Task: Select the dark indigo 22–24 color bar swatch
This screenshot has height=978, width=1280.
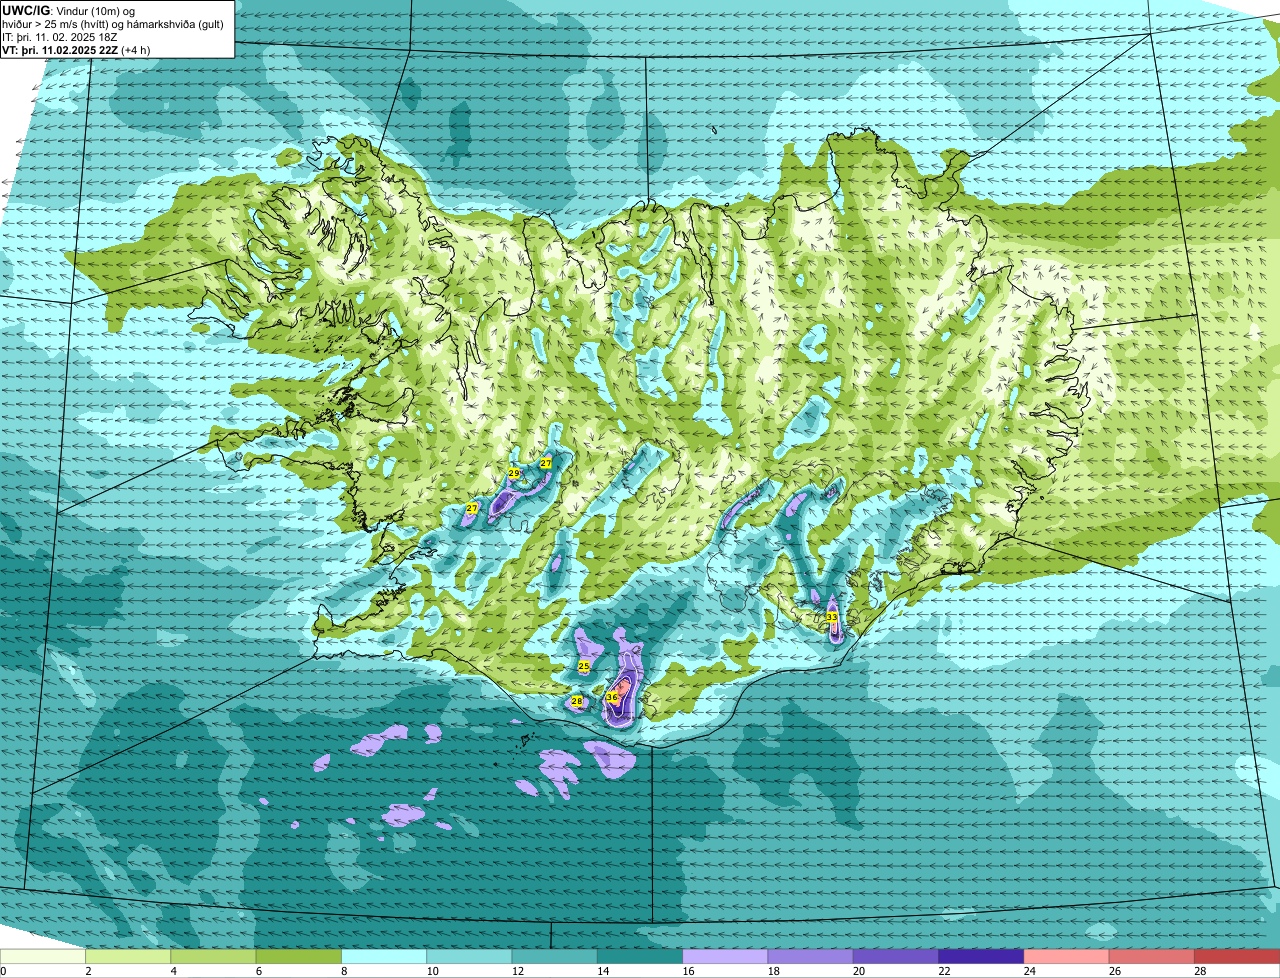Action: [x=981, y=956]
